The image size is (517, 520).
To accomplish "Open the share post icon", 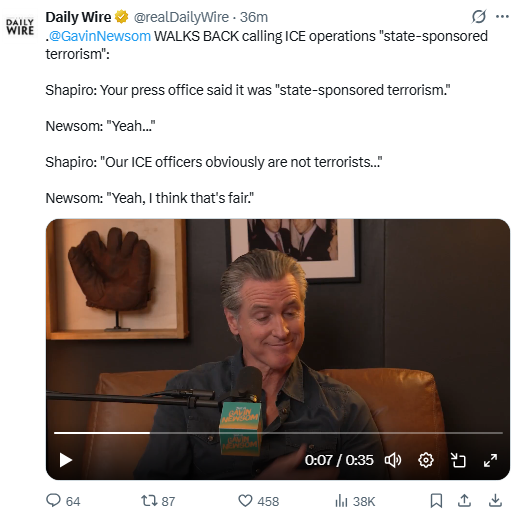I will (464, 501).
